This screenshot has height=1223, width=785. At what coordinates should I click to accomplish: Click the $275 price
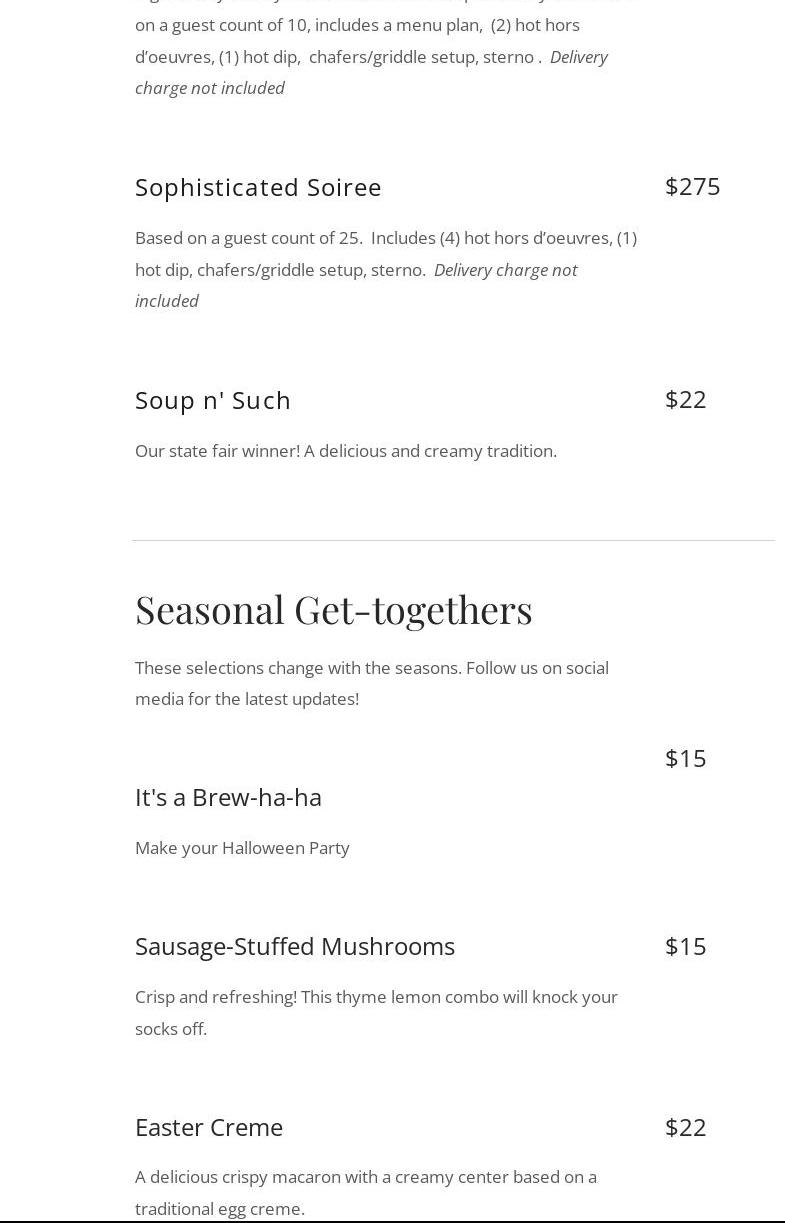click(692, 186)
